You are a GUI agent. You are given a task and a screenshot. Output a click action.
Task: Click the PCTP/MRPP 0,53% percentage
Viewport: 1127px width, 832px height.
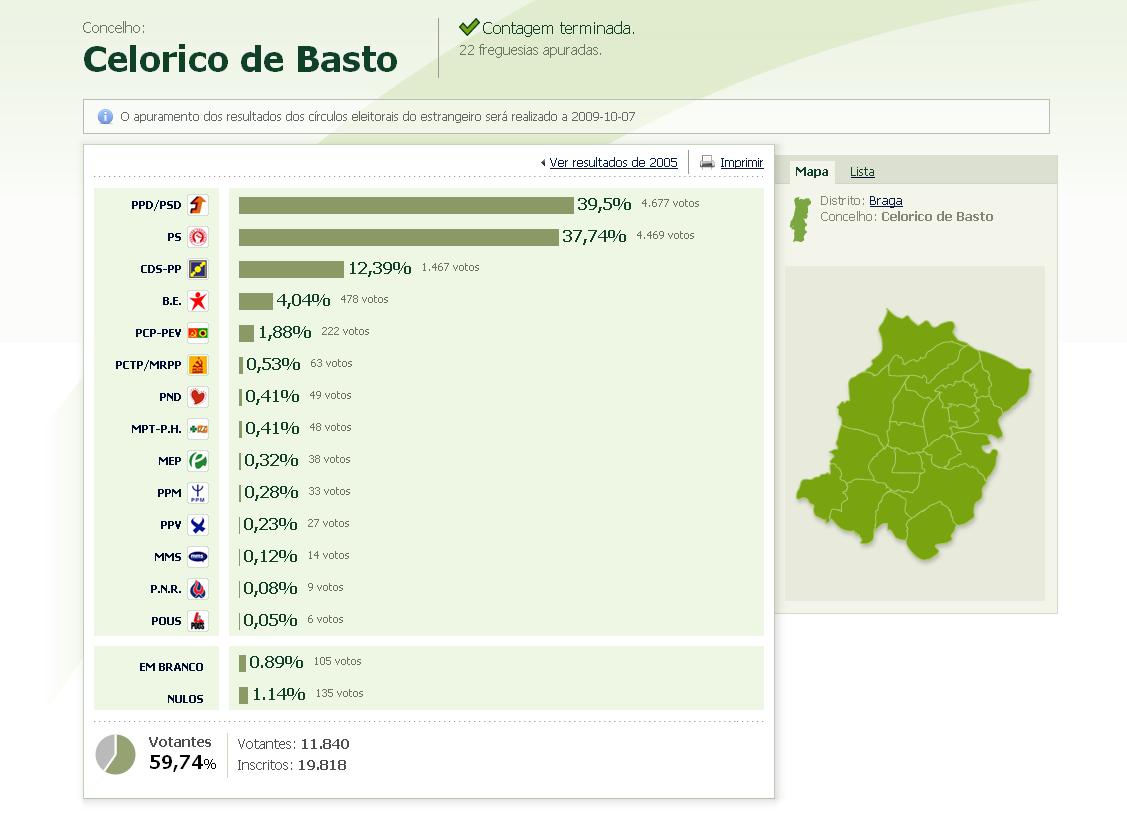click(x=273, y=364)
